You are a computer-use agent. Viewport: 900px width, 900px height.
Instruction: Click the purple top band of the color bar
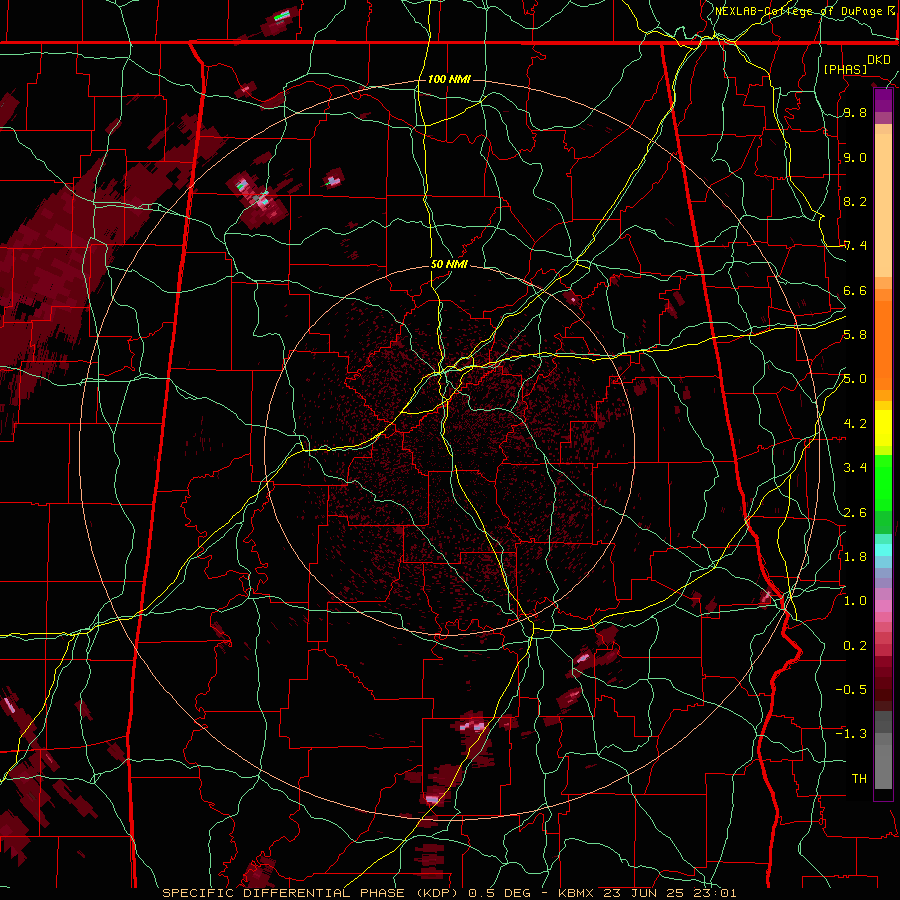[883, 100]
